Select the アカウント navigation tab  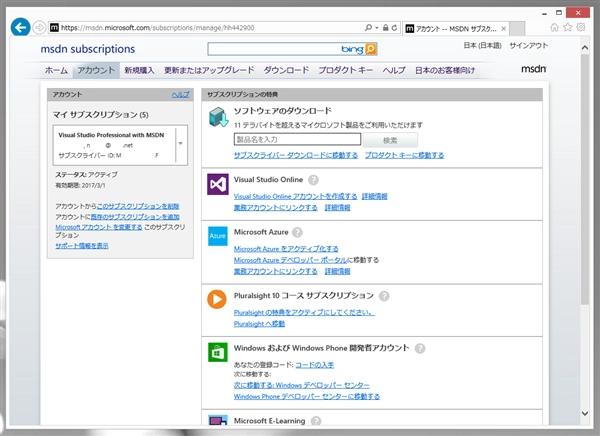(x=96, y=70)
